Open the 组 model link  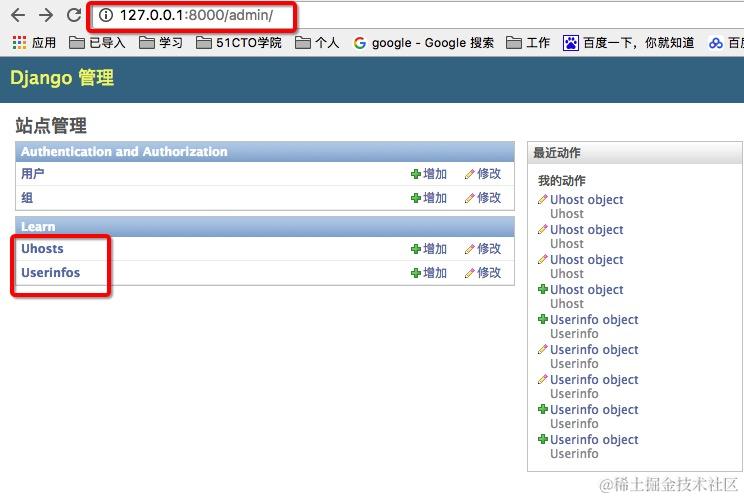[27, 198]
